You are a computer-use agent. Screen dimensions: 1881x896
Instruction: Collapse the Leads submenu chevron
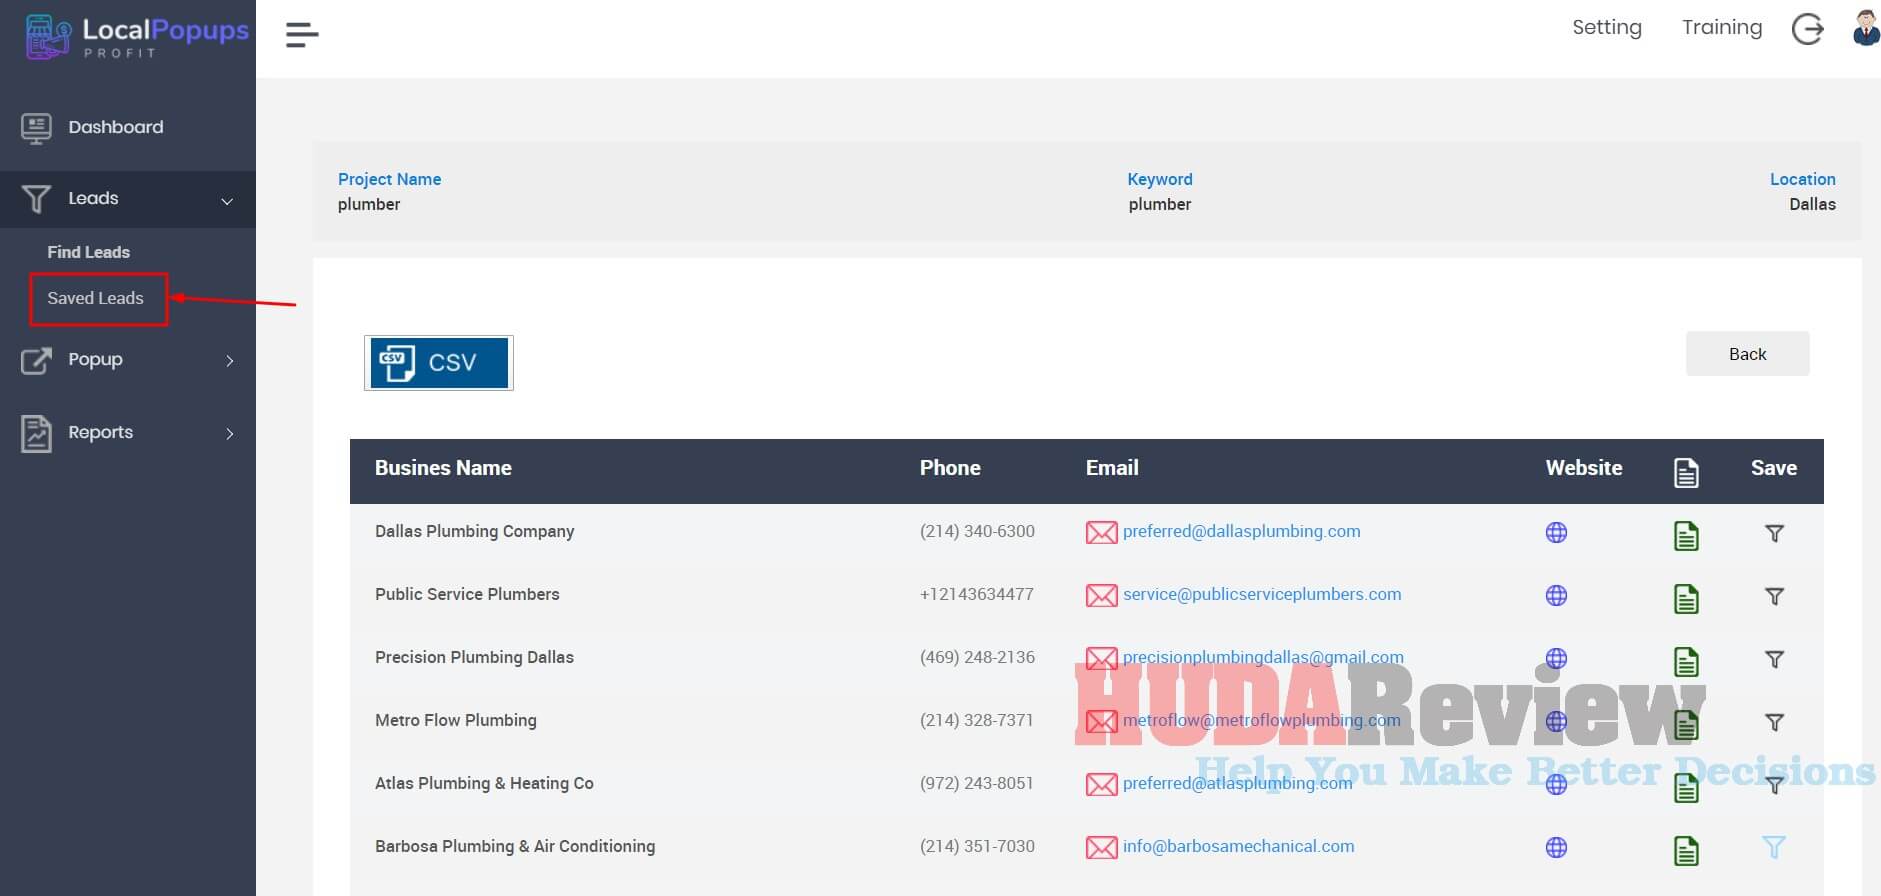pos(227,201)
